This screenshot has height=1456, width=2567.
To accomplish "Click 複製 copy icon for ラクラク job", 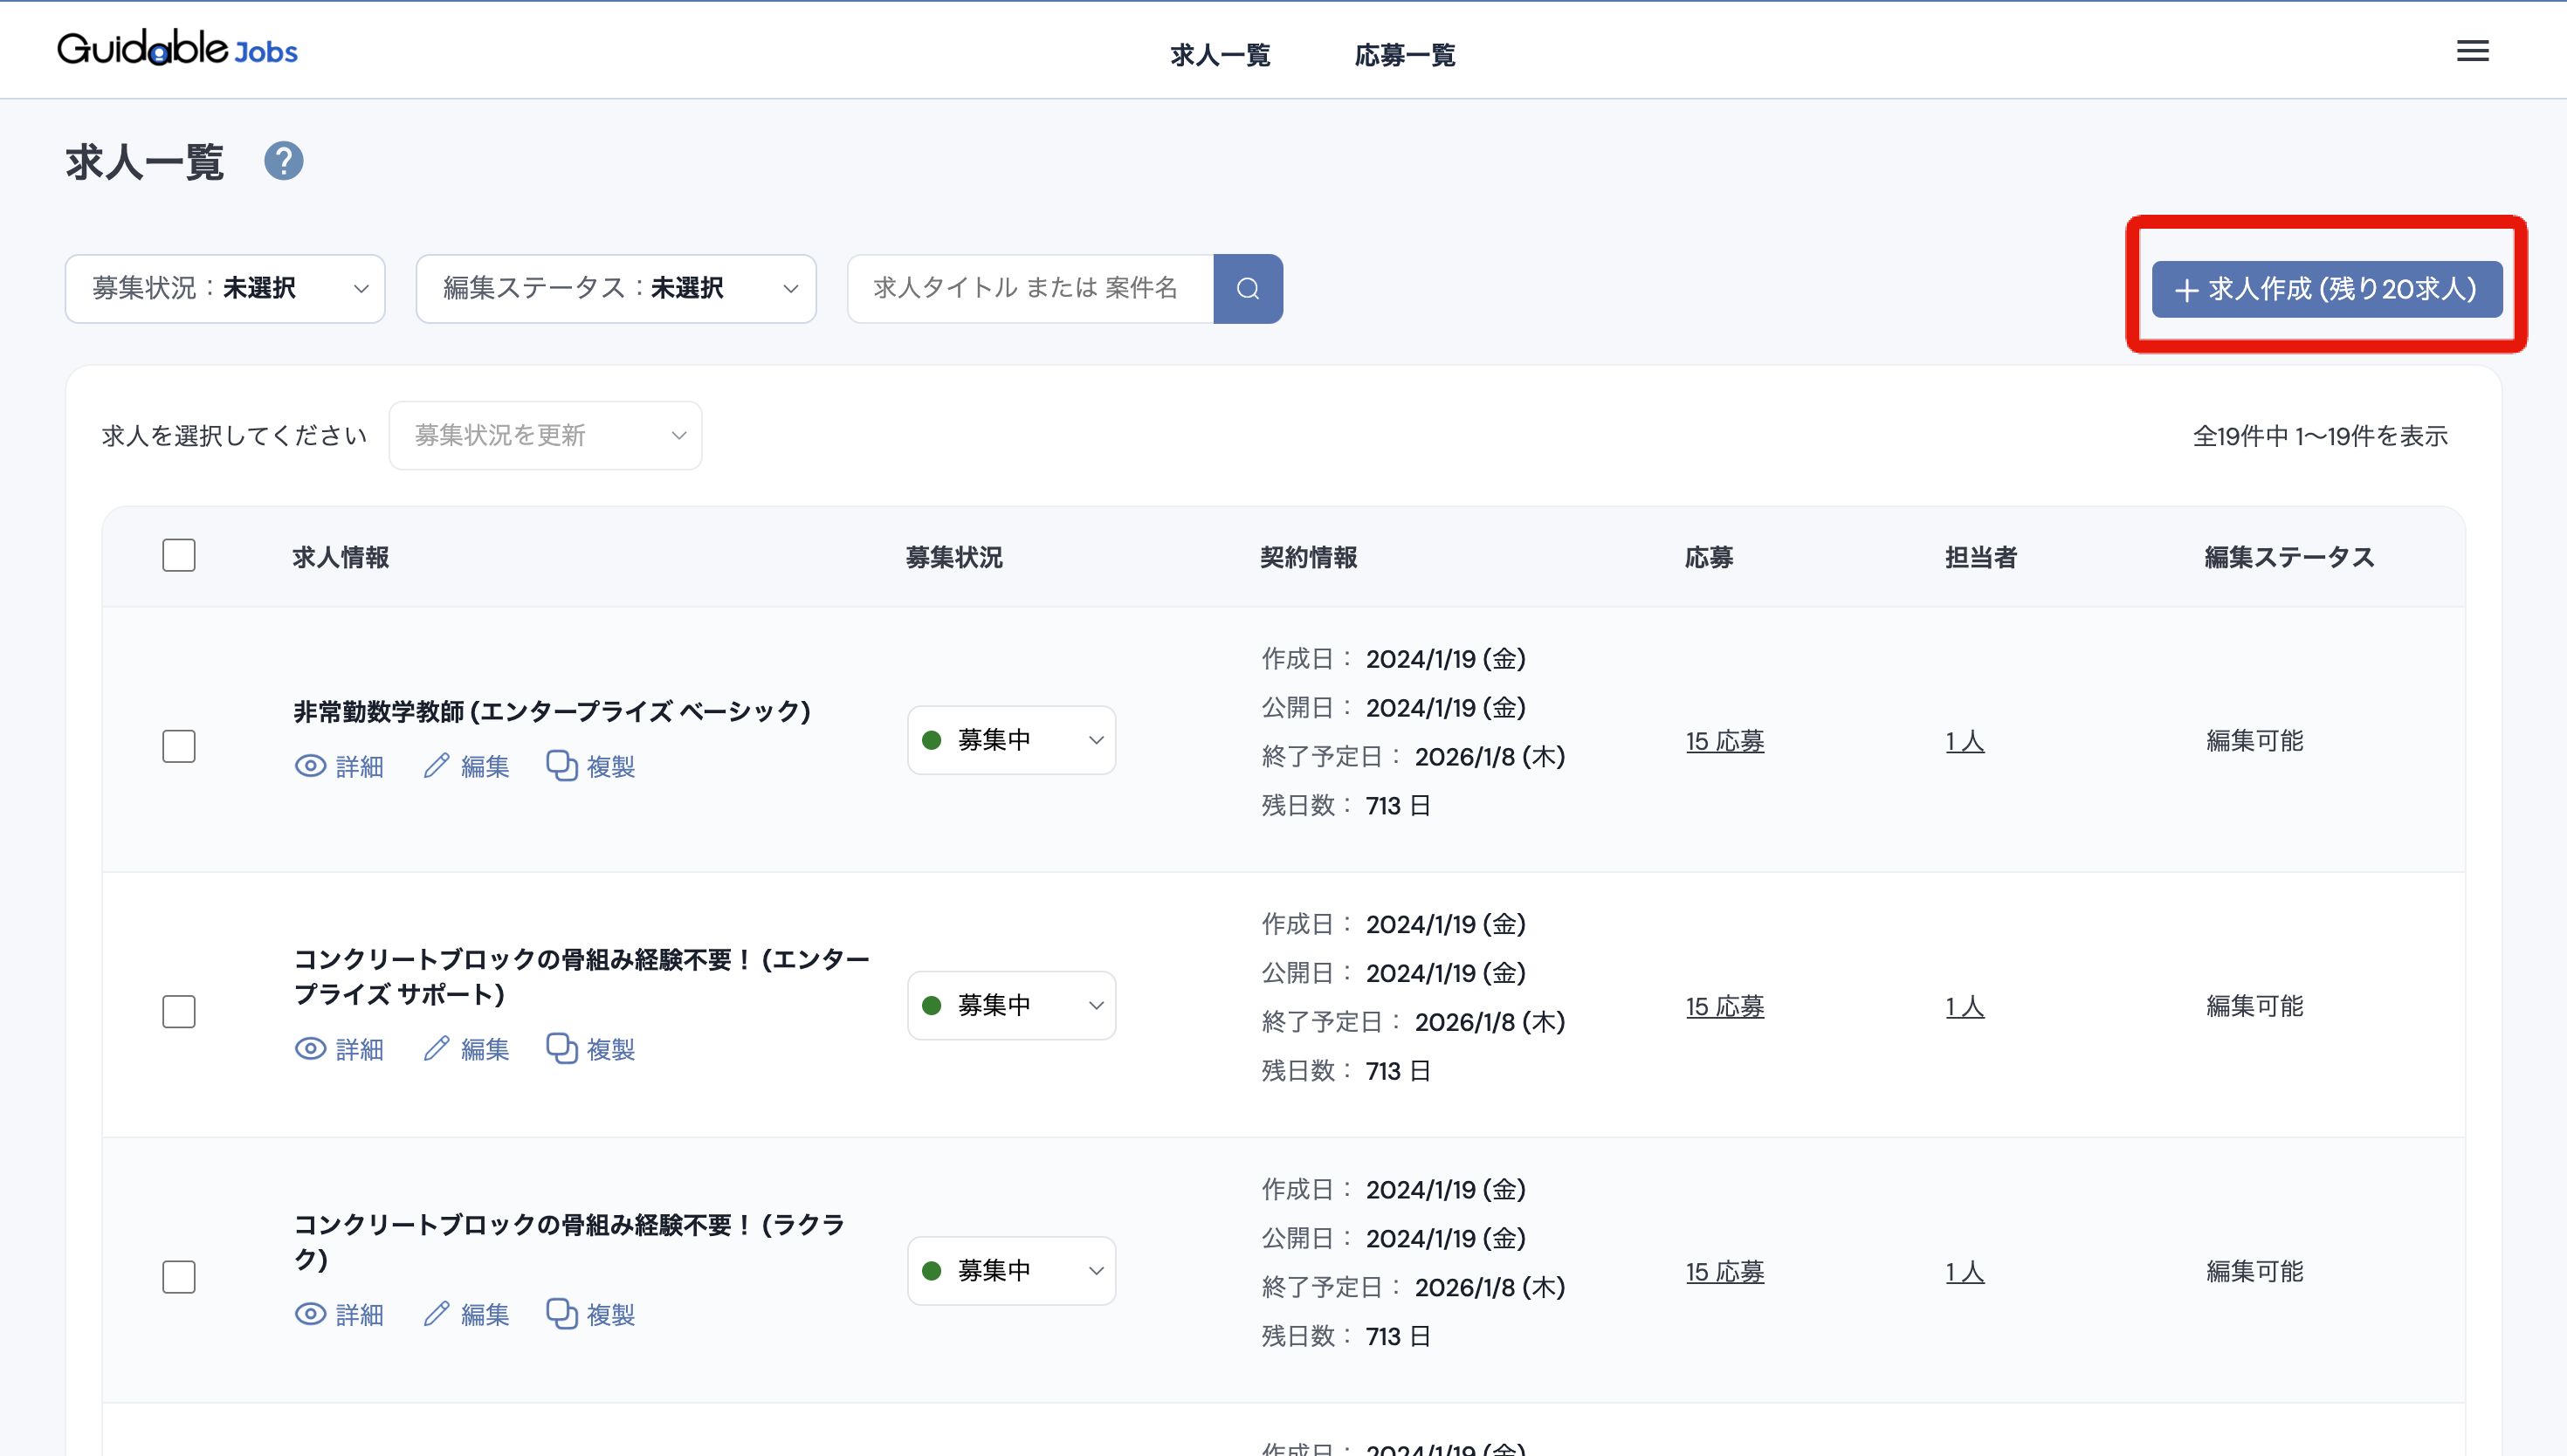I will pos(590,1314).
